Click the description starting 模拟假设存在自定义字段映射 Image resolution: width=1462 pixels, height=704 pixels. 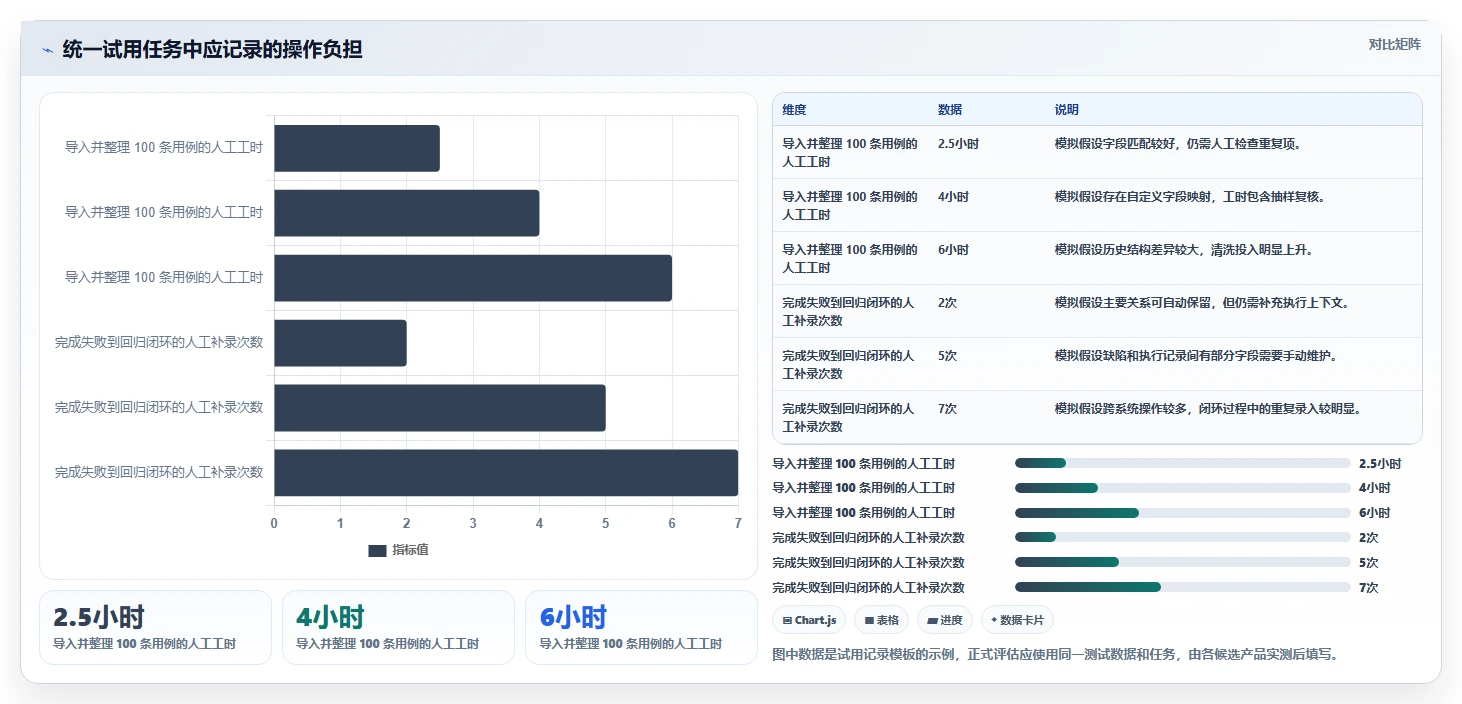pyautogui.click(x=1190, y=197)
